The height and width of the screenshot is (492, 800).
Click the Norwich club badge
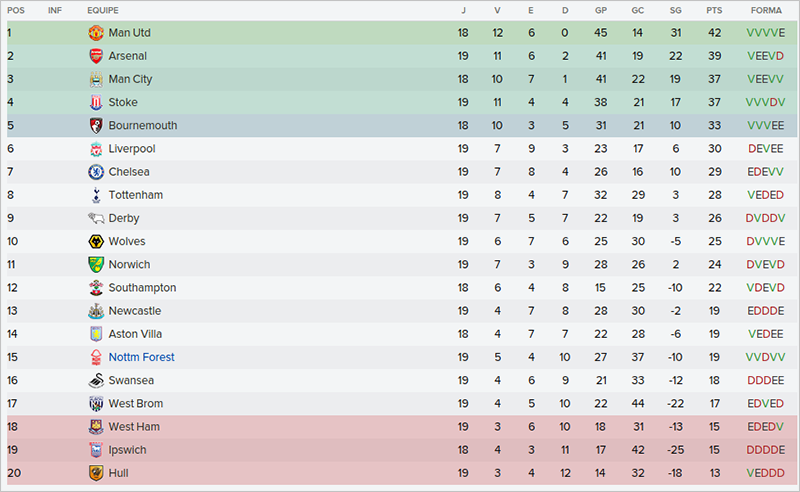[x=96, y=265]
